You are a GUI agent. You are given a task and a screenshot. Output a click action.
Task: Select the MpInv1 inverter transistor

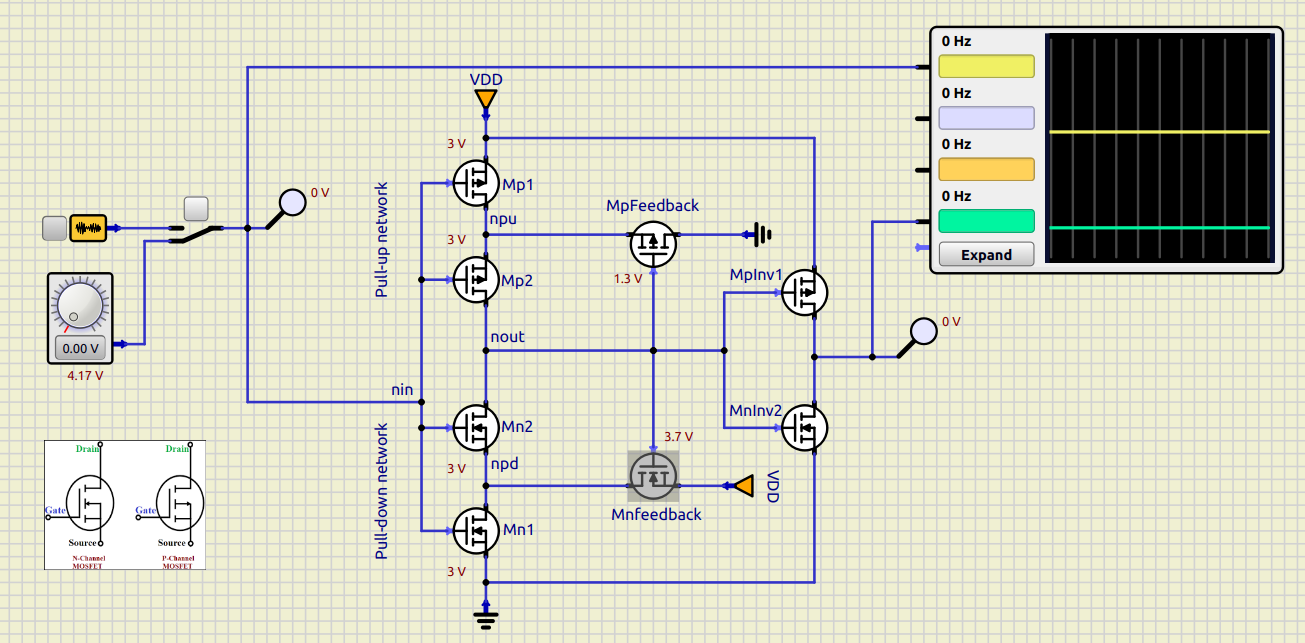point(804,292)
